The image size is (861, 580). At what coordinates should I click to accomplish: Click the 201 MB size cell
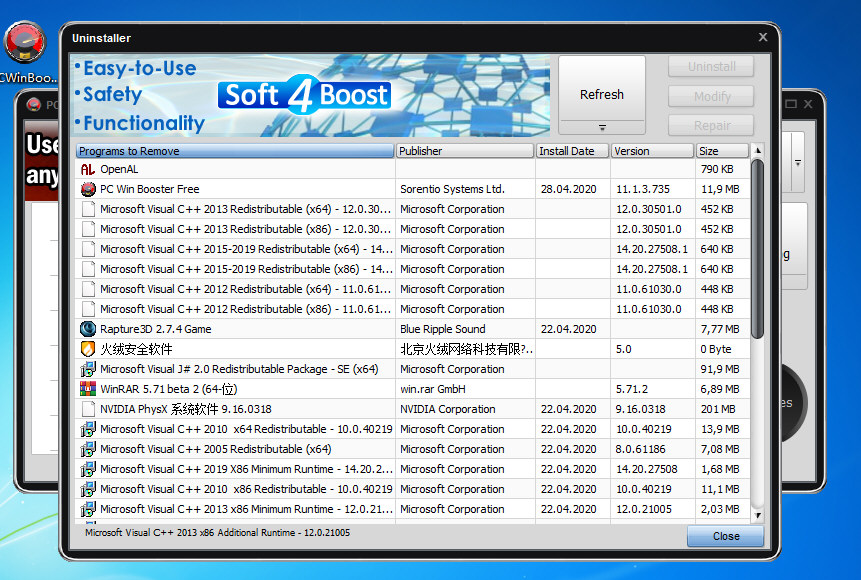tap(718, 409)
